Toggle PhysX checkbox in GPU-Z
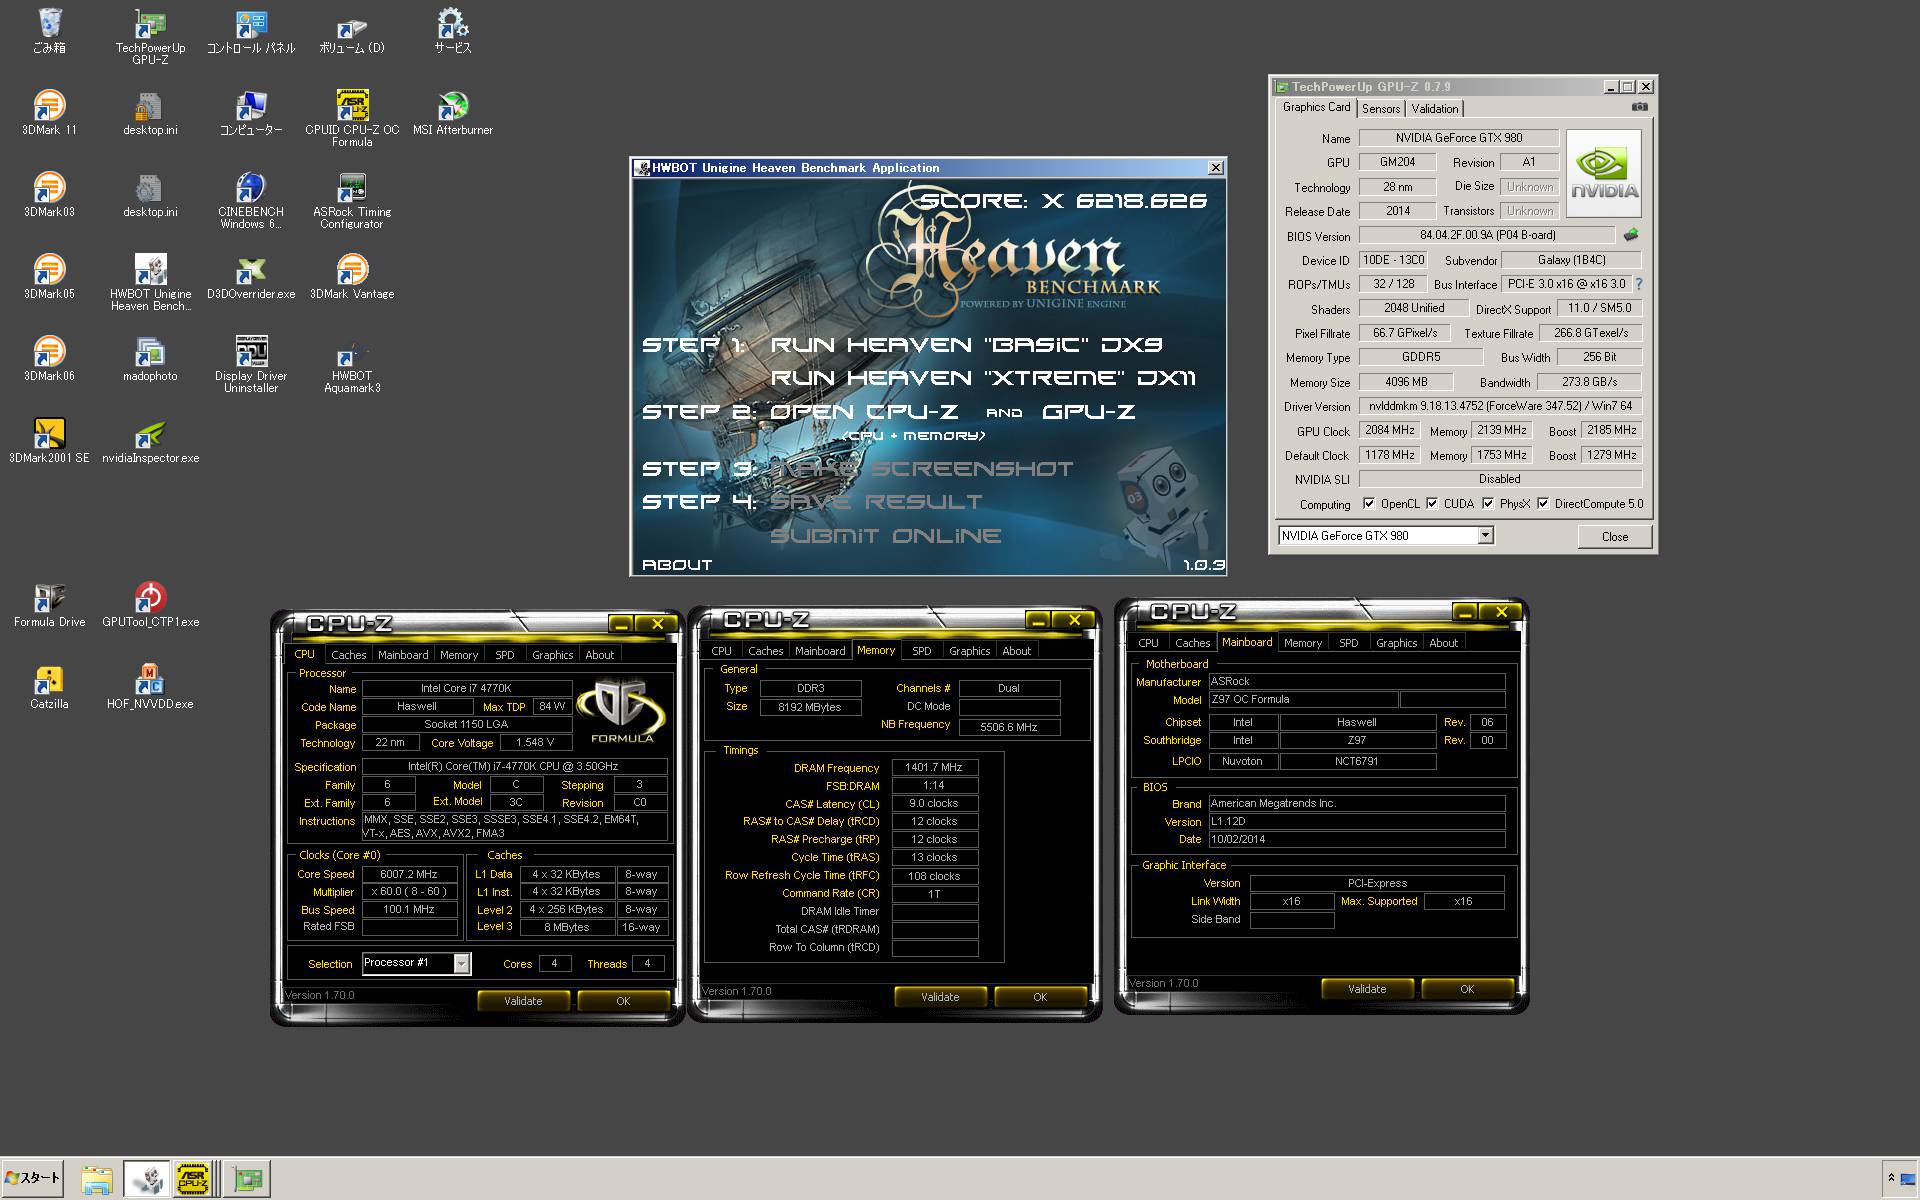Screen dimensions: 1920x1200 click(1488, 504)
